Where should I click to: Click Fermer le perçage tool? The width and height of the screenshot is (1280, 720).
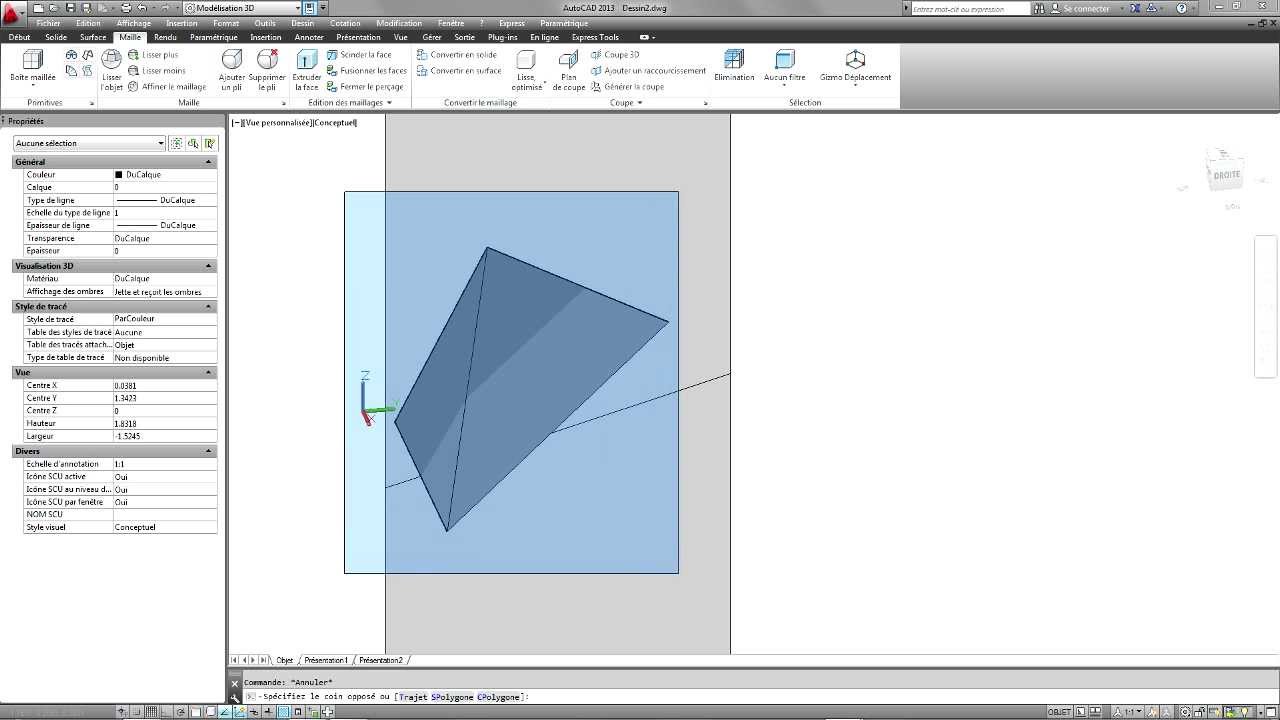[365, 87]
